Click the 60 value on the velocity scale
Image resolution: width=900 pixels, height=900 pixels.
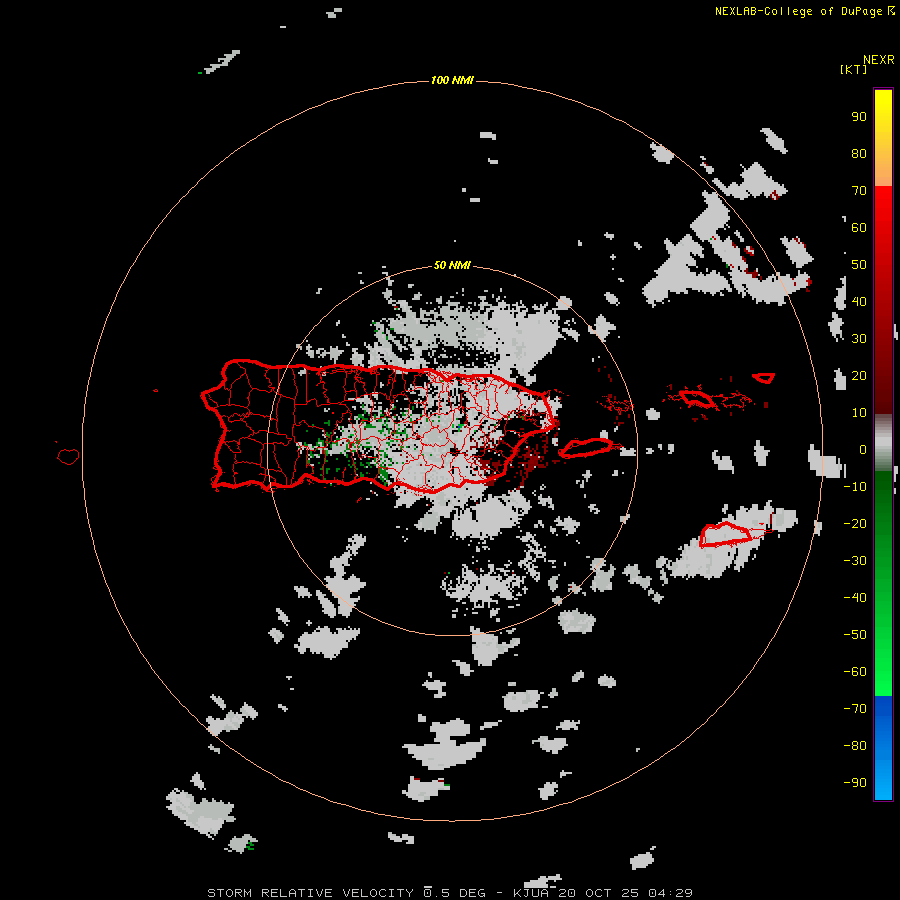859,227
